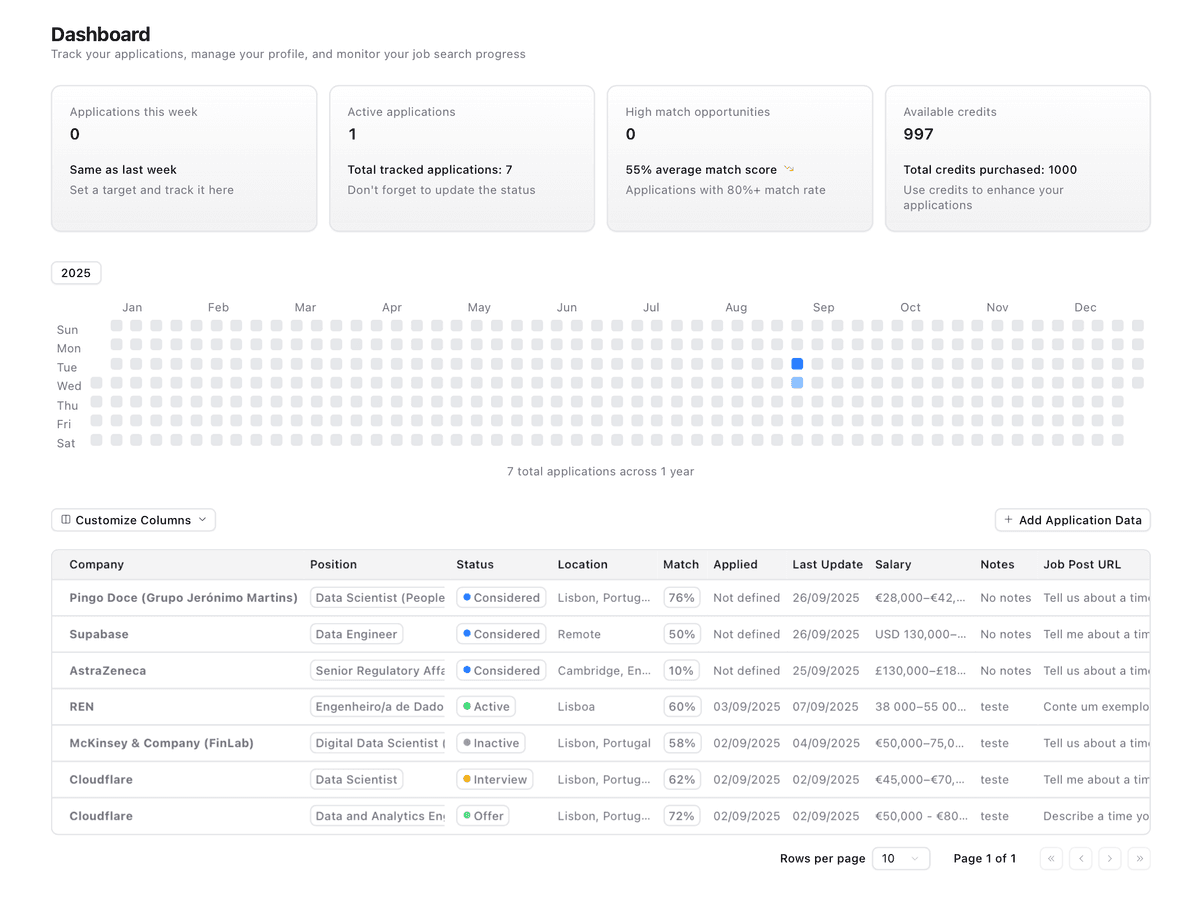Click the next page arrow

pyautogui.click(x=1110, y=858)
